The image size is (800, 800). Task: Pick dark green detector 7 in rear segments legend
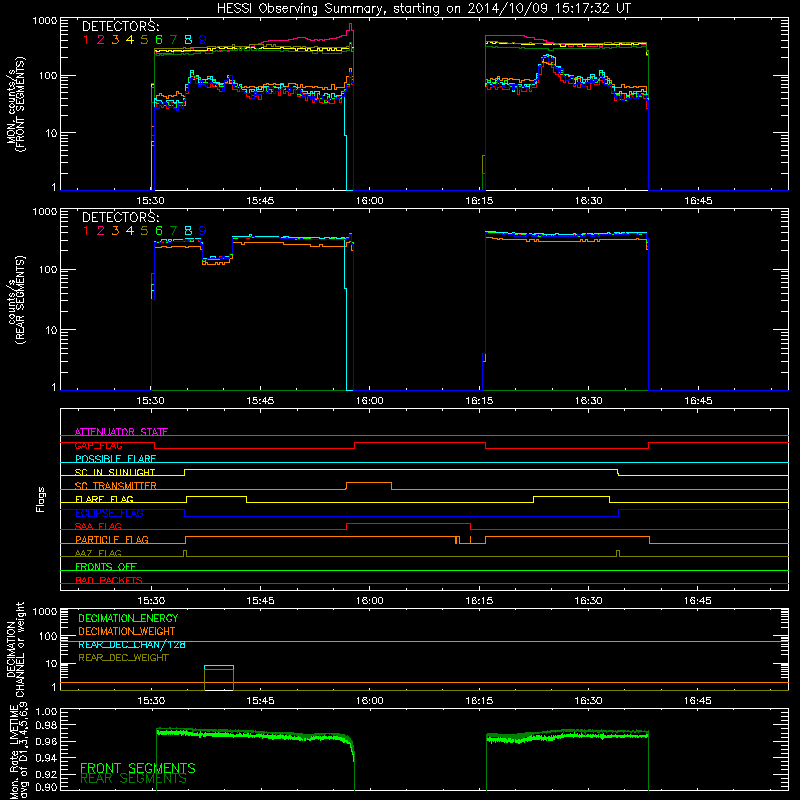173,231
